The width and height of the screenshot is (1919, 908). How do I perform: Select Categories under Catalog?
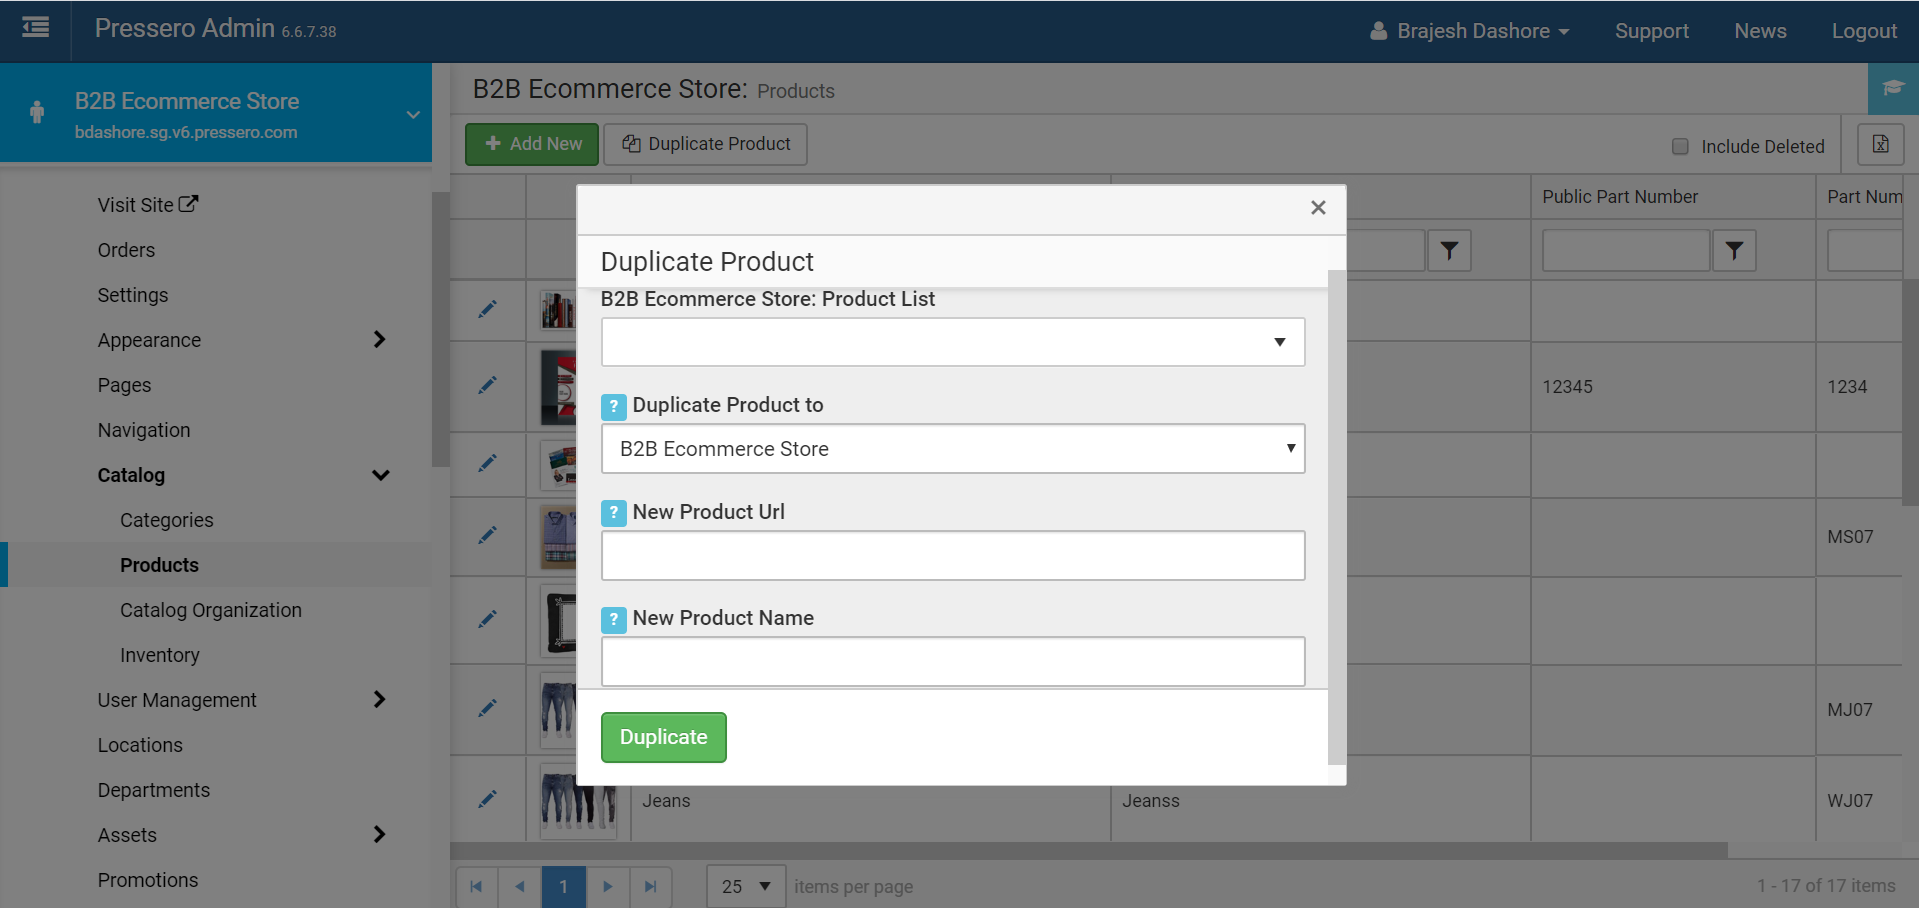click(x=167, y=520)
